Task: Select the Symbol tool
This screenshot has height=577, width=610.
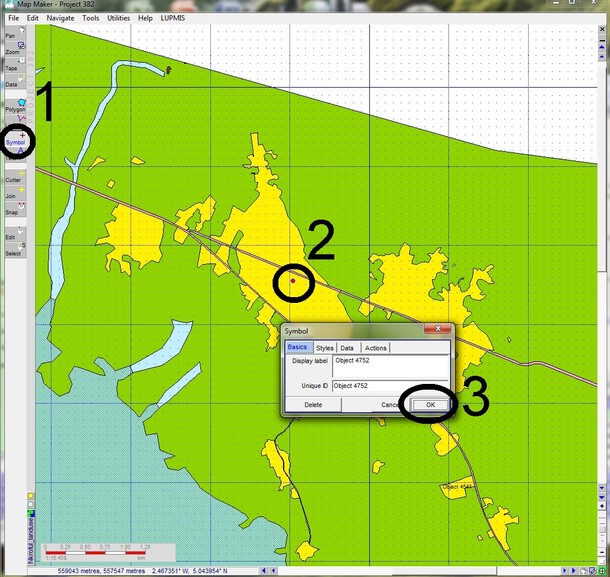Action: [15, 142]
